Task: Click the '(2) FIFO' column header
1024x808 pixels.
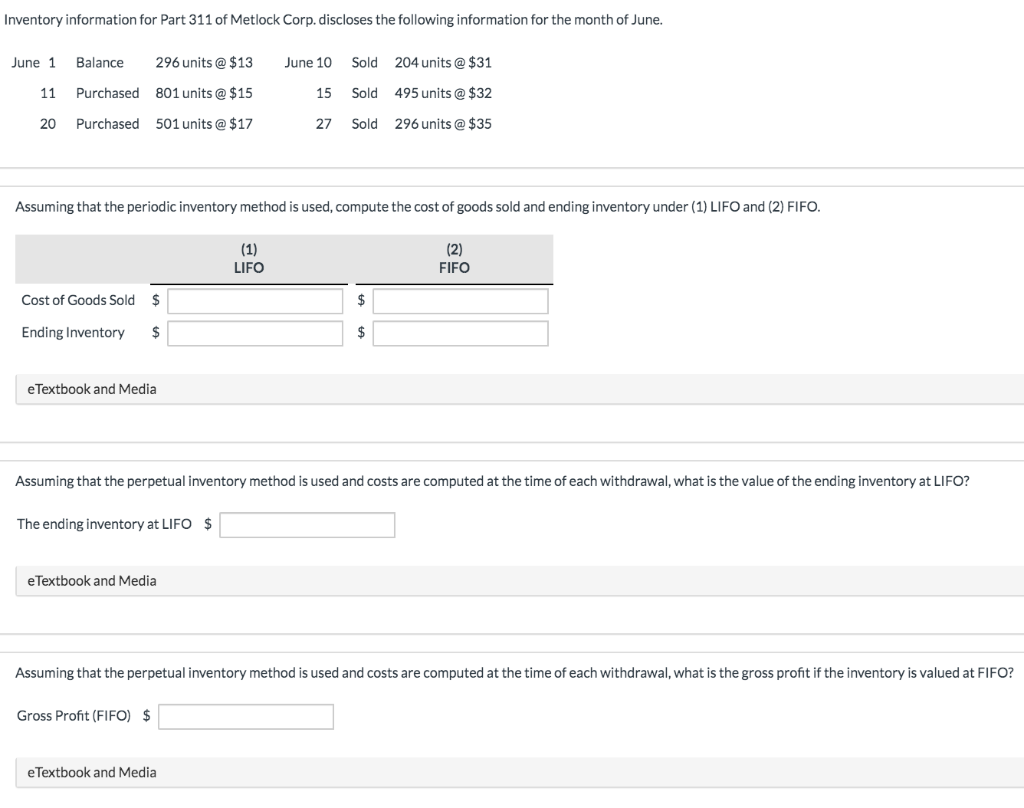Action: coord(454,259)
